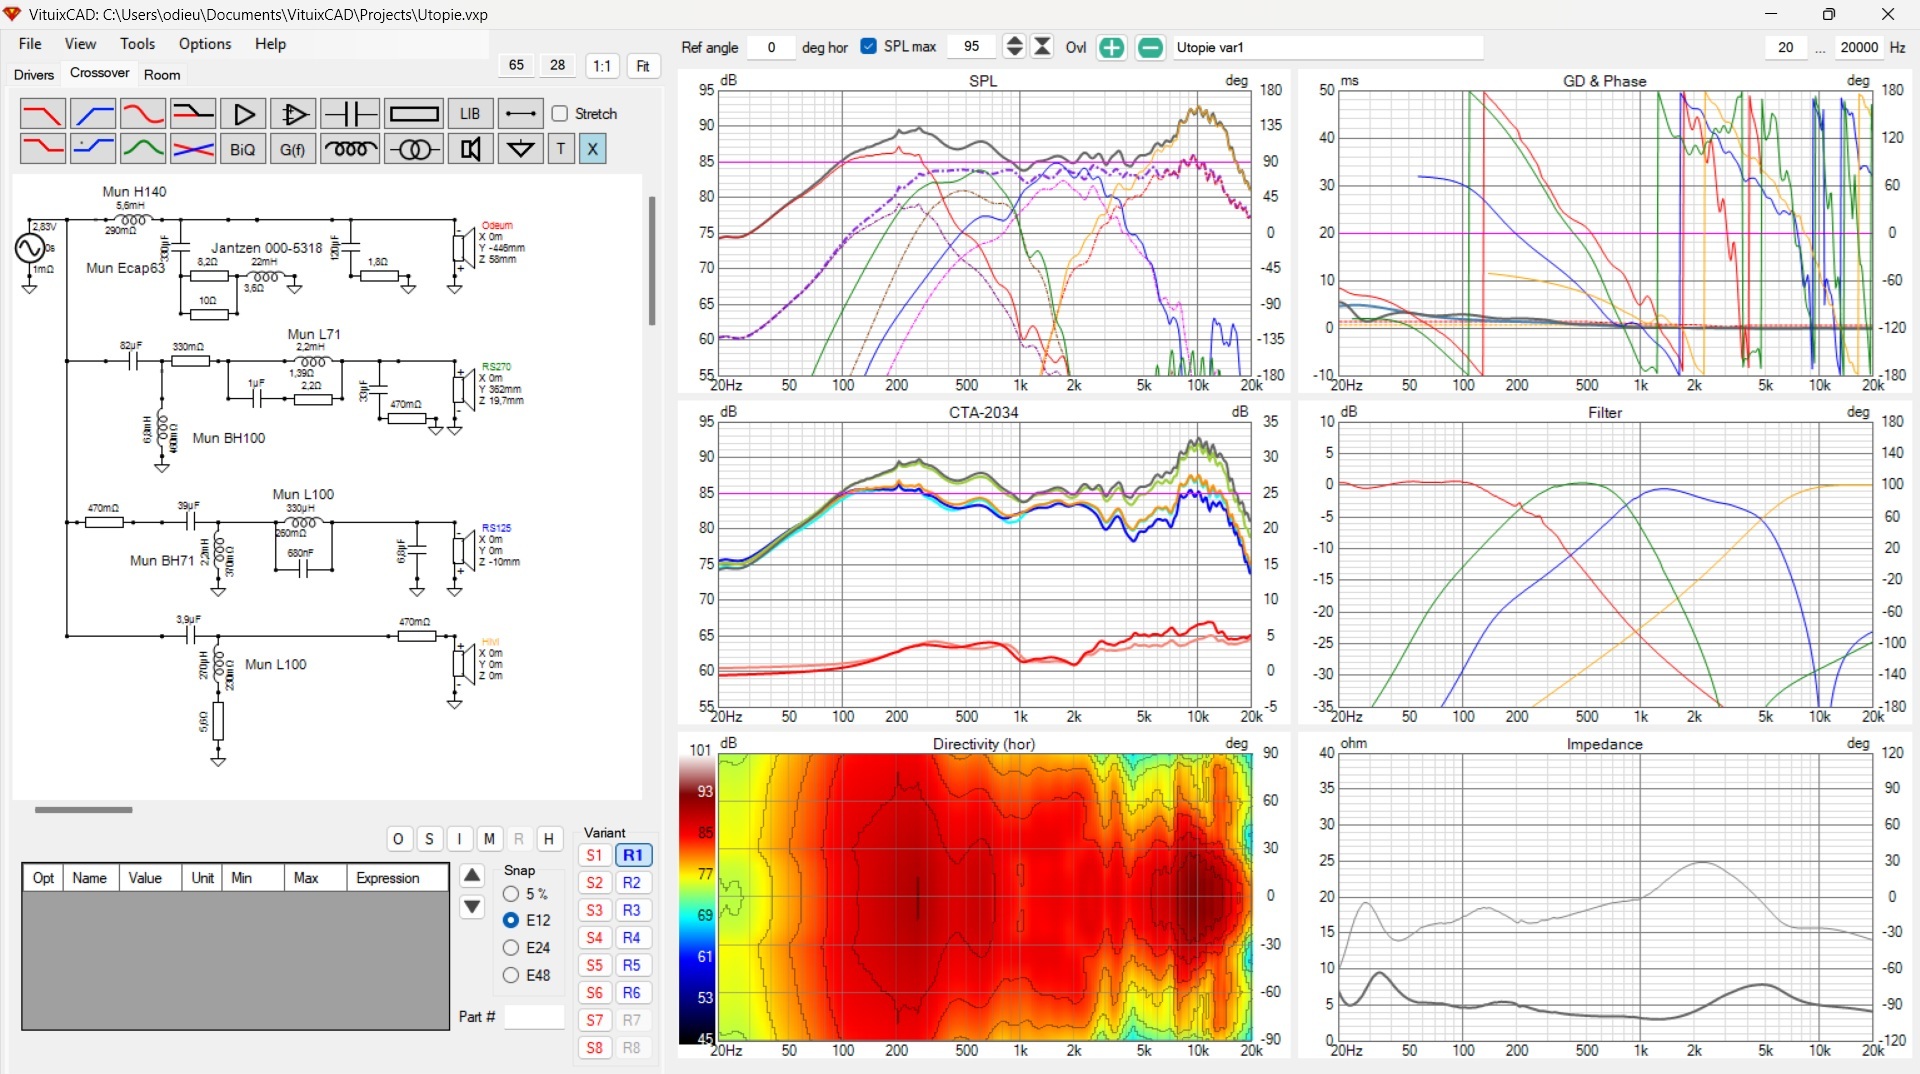Insert a capacitor from the component toolbar
This screenshot has width=1920, height=1074.
(350, 114)
